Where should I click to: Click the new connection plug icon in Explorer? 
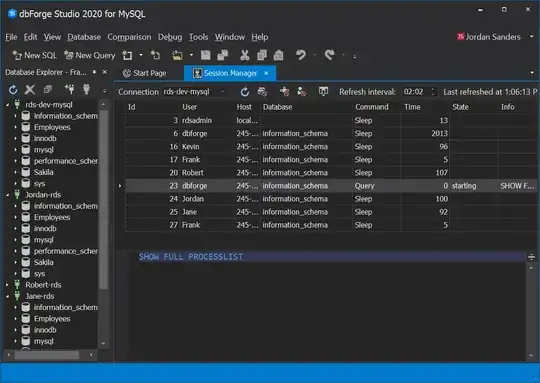coord(70,90)
